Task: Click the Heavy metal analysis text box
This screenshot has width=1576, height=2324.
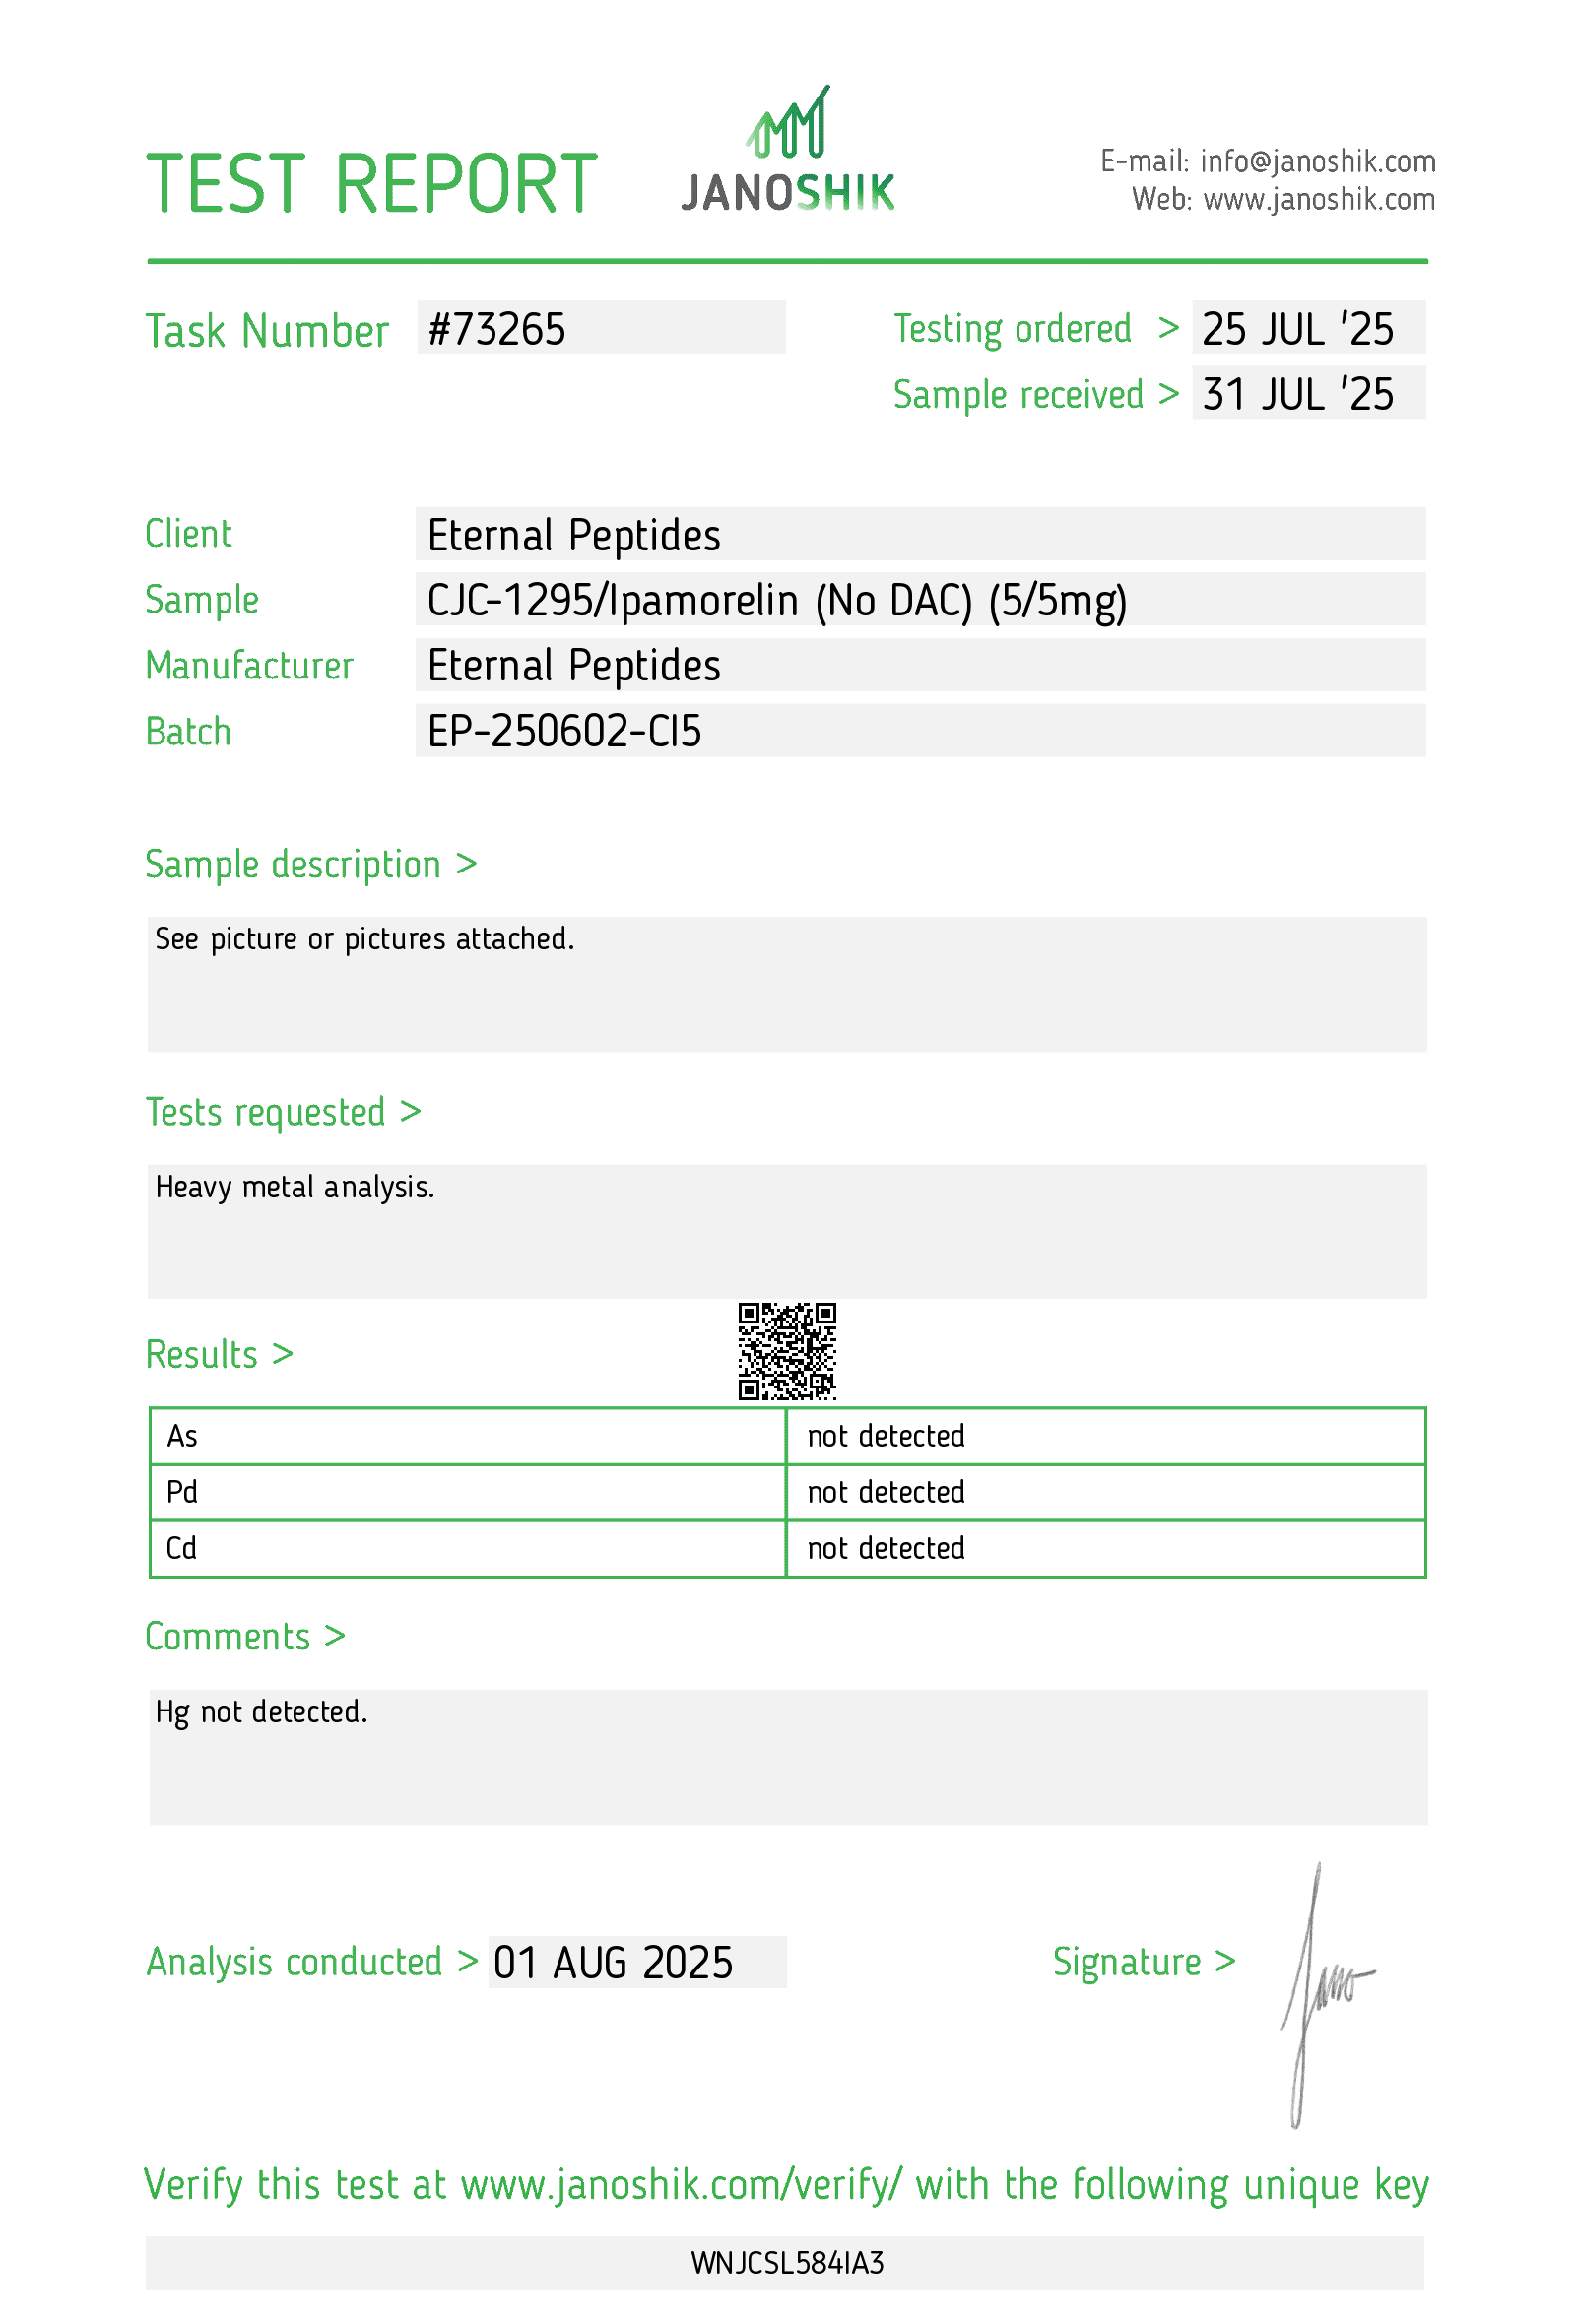Action: (x=786, y=1231)
